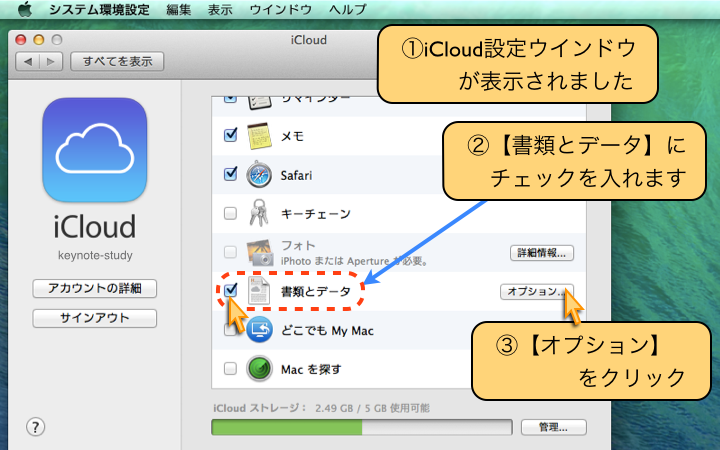Viewport: 720px width, 450px height.
Task: Click the メモ notepad icon
Action: [259, 136]
